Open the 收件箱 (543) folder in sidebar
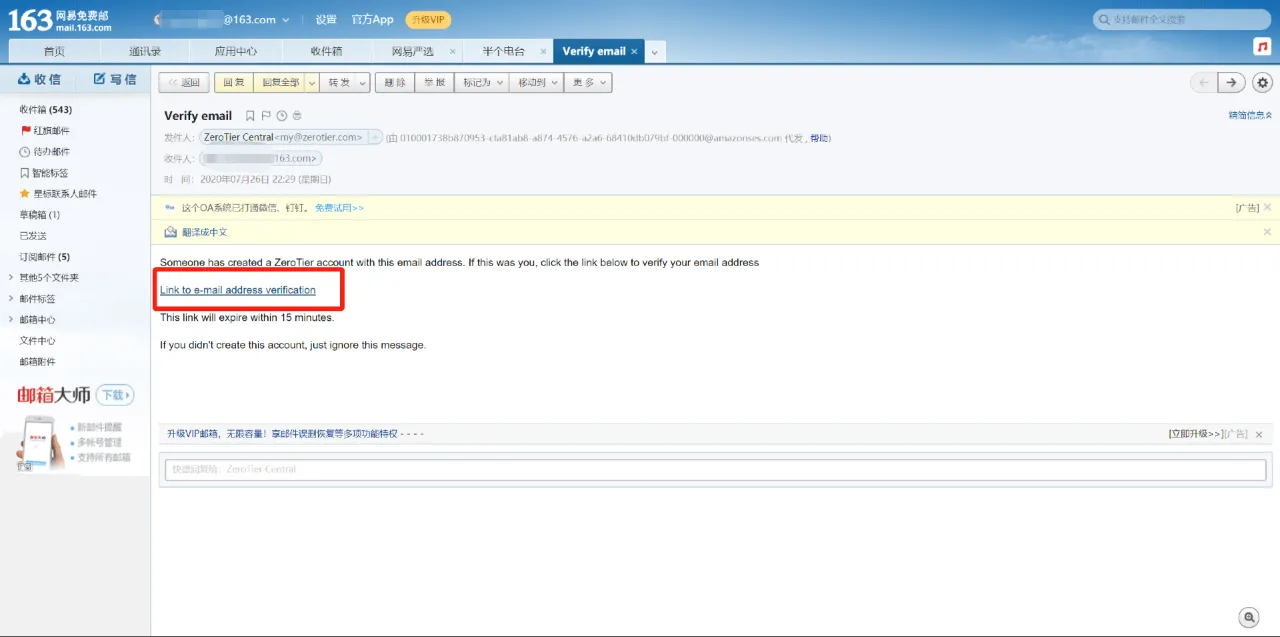The height and width of the screenshot is (637, 1280). pyautogui.click(x=46, y=110)
